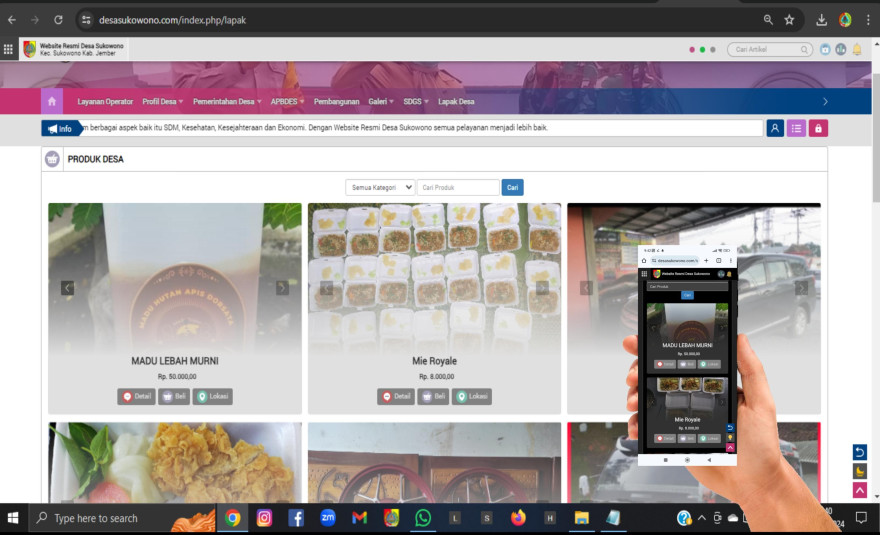Open the Lapak Desa menu item
This screenshot has width=880, height=535.
(x=456, y=101)
